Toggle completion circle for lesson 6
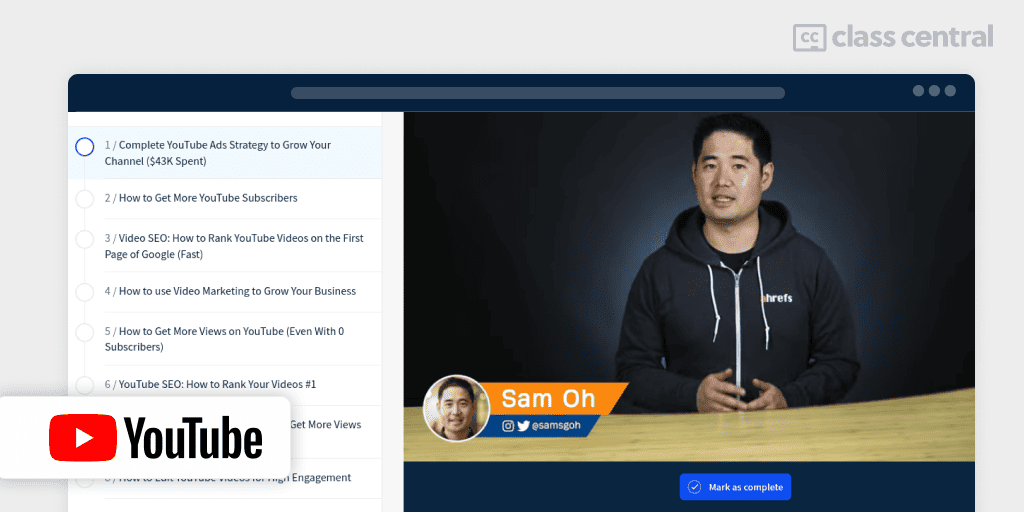 click(84, 385)
